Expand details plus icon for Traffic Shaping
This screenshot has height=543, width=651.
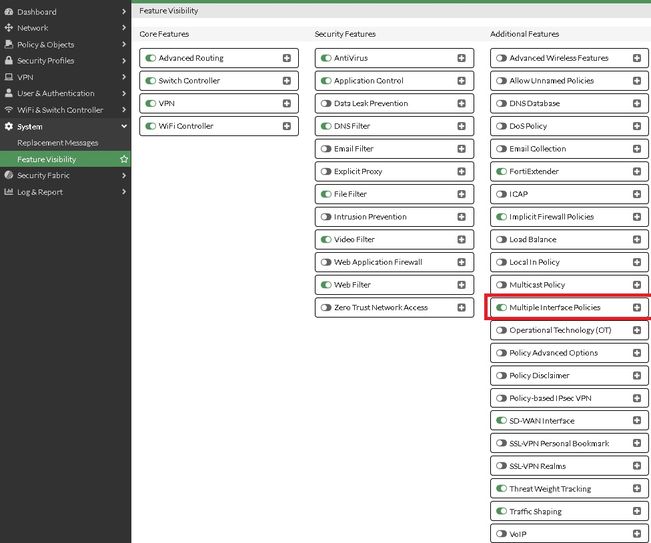click(x=637, y=512)
